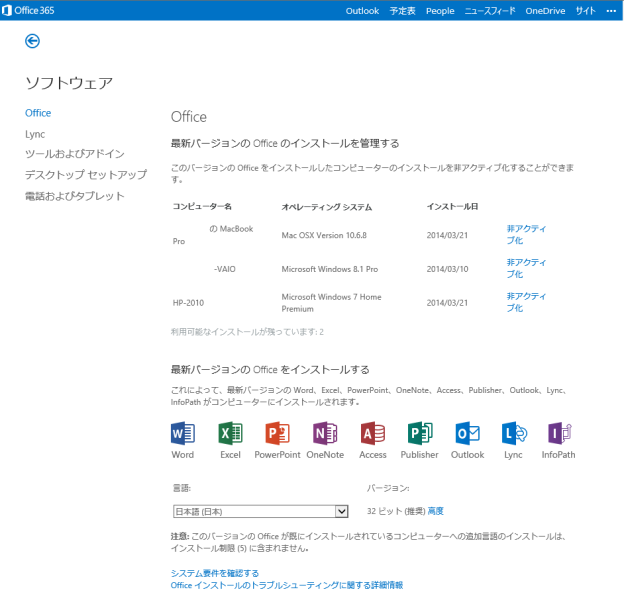Viewport: 624px width, 608px height.
Task: Click the インストール日 column header
Action: (452, 207)
